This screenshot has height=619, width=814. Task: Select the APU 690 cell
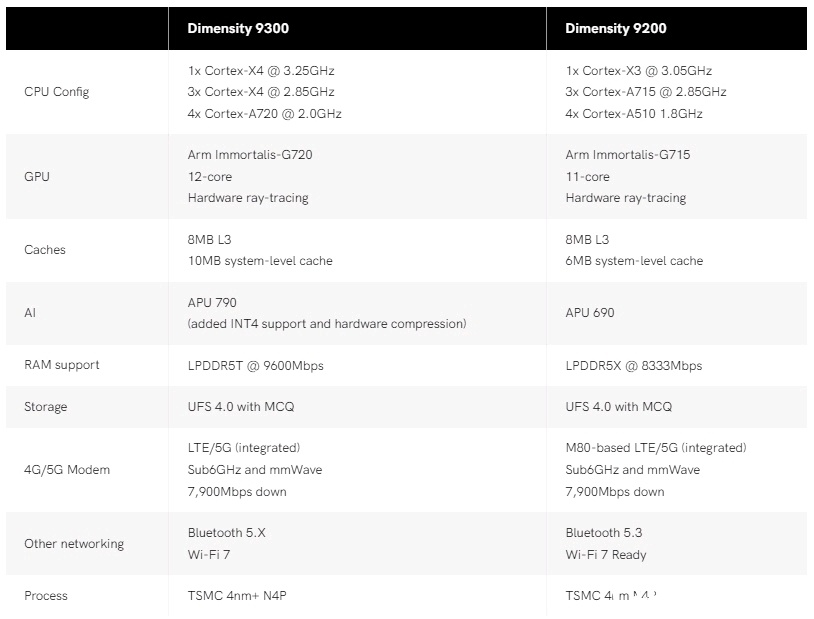click(x=590, y=313)
